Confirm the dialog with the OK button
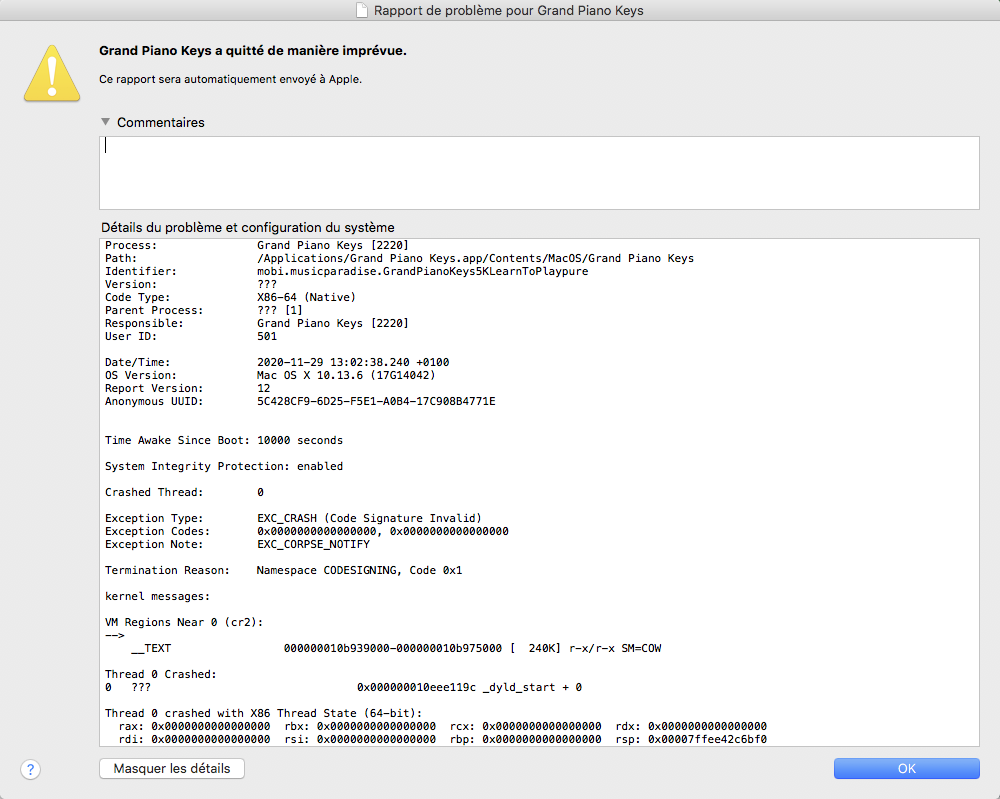Viewport: 1000px width, 799px height. 906,768
